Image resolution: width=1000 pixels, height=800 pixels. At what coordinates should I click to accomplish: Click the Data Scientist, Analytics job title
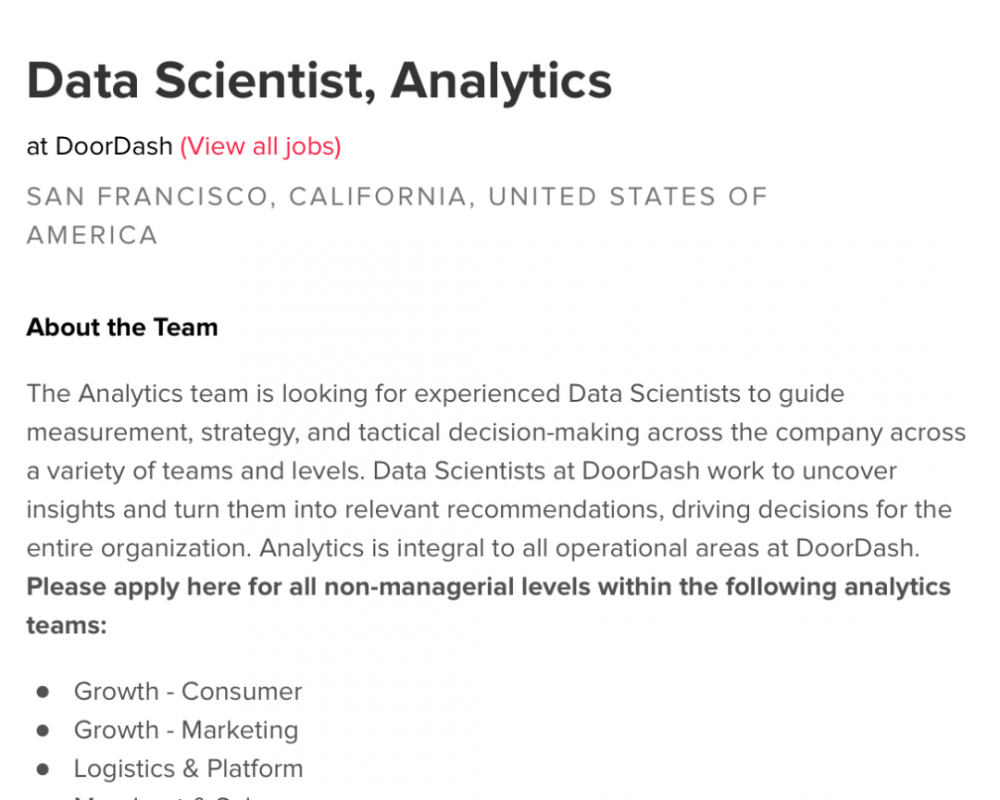coord(319,80)
